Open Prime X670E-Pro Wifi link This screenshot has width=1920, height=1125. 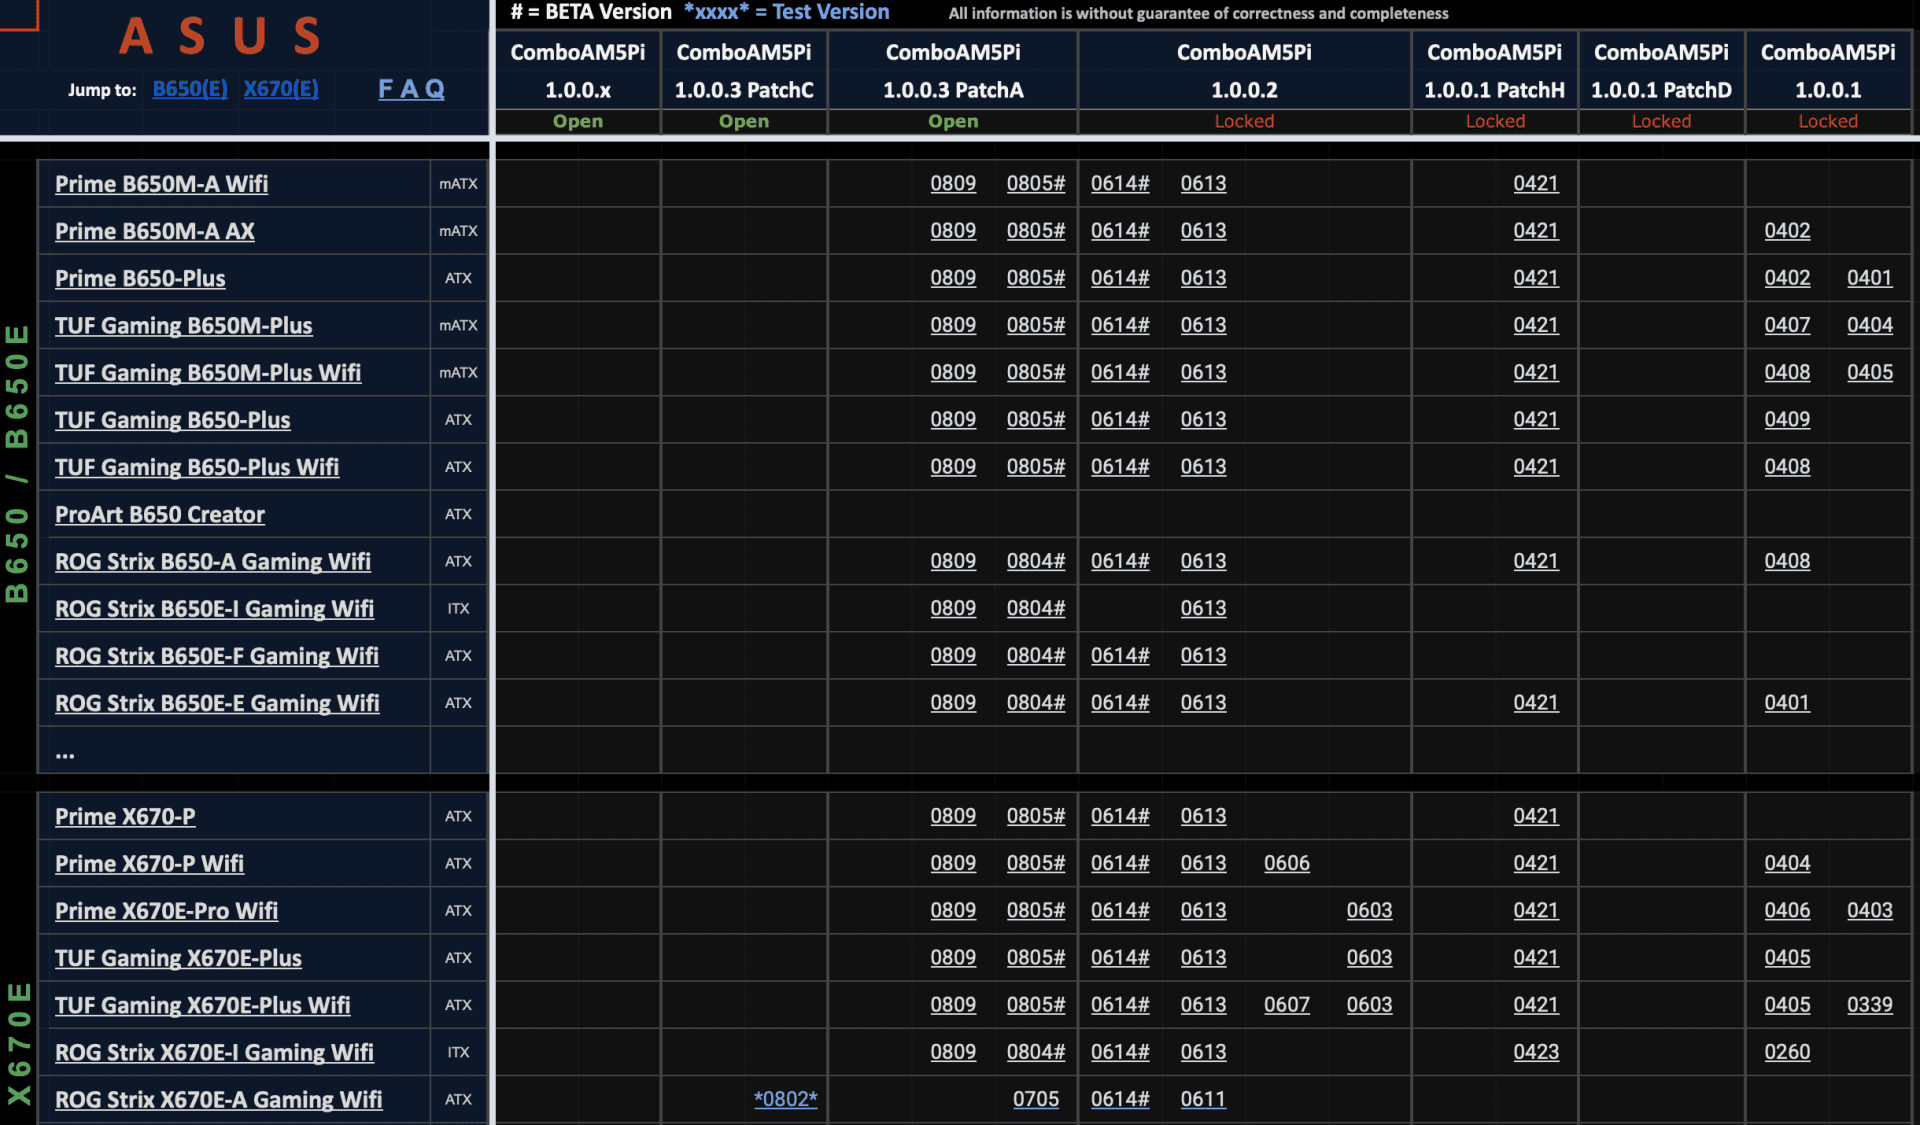166,910
